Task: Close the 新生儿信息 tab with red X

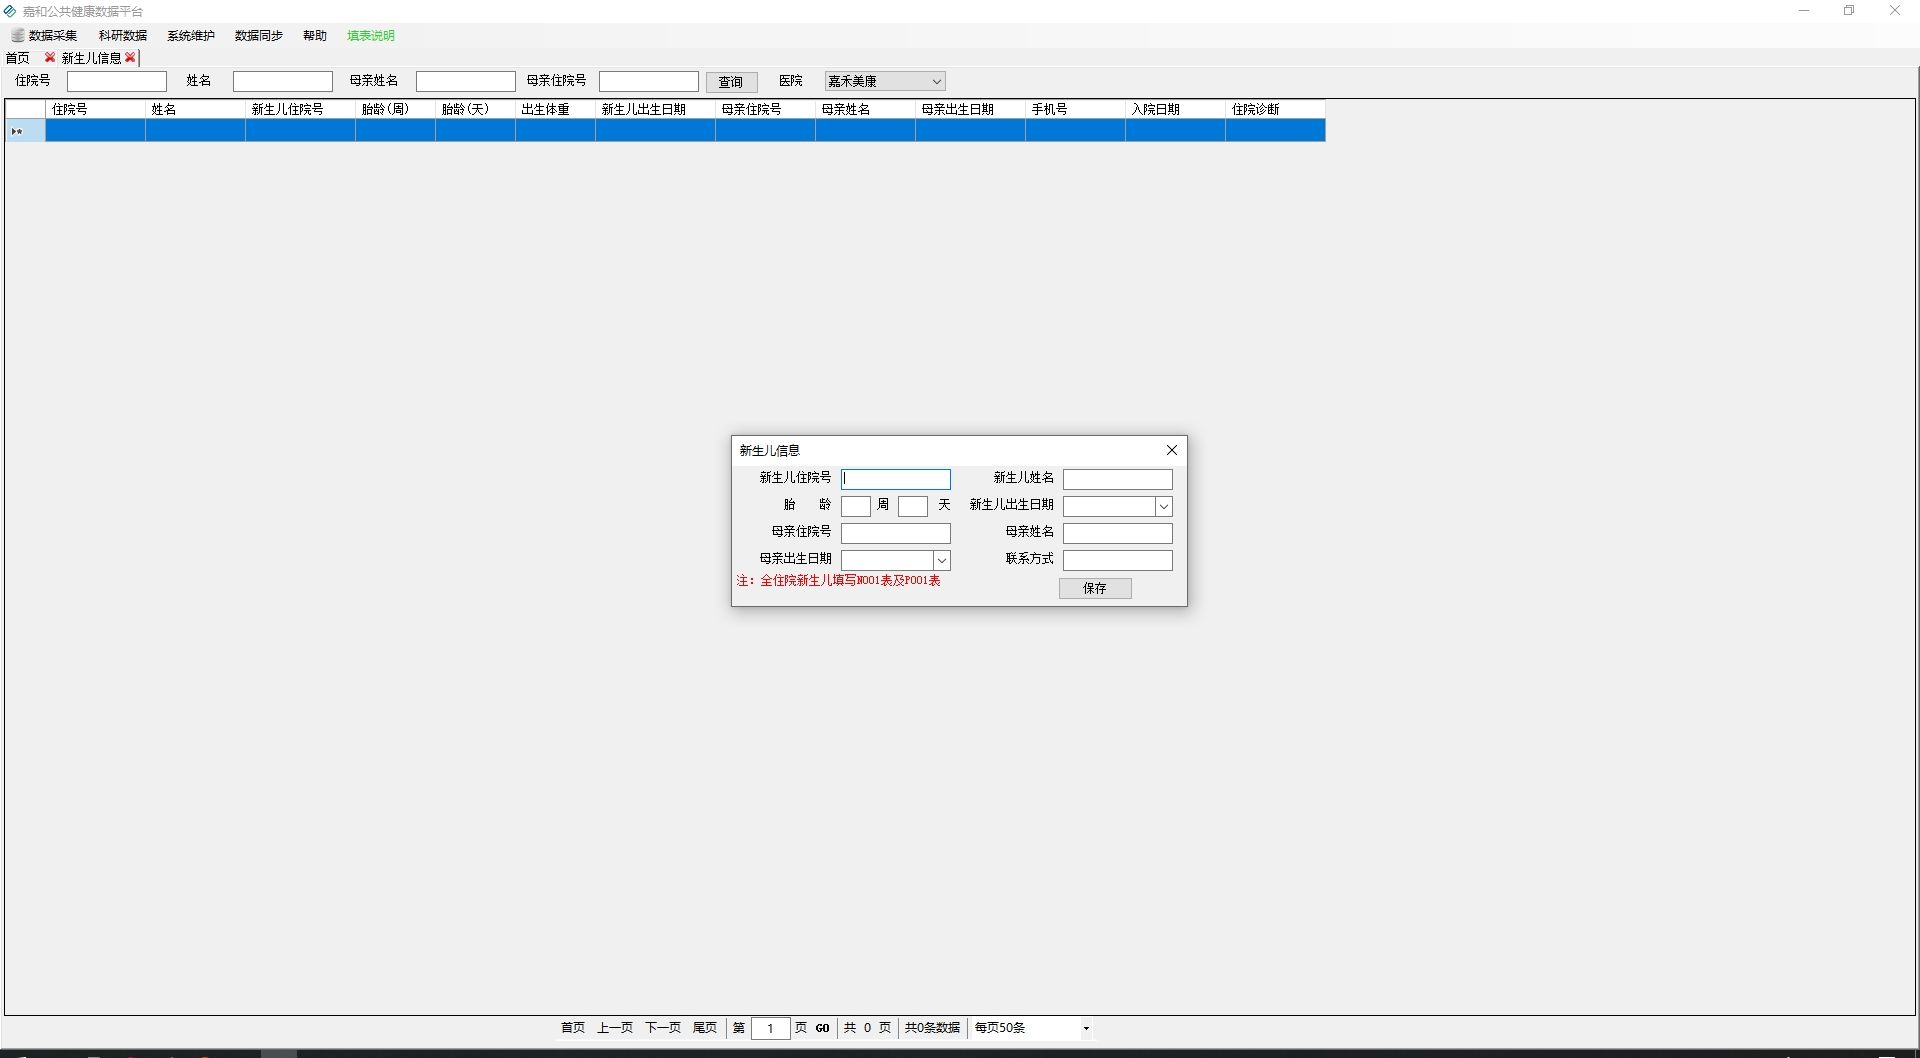Action: (x=130, y=58)
